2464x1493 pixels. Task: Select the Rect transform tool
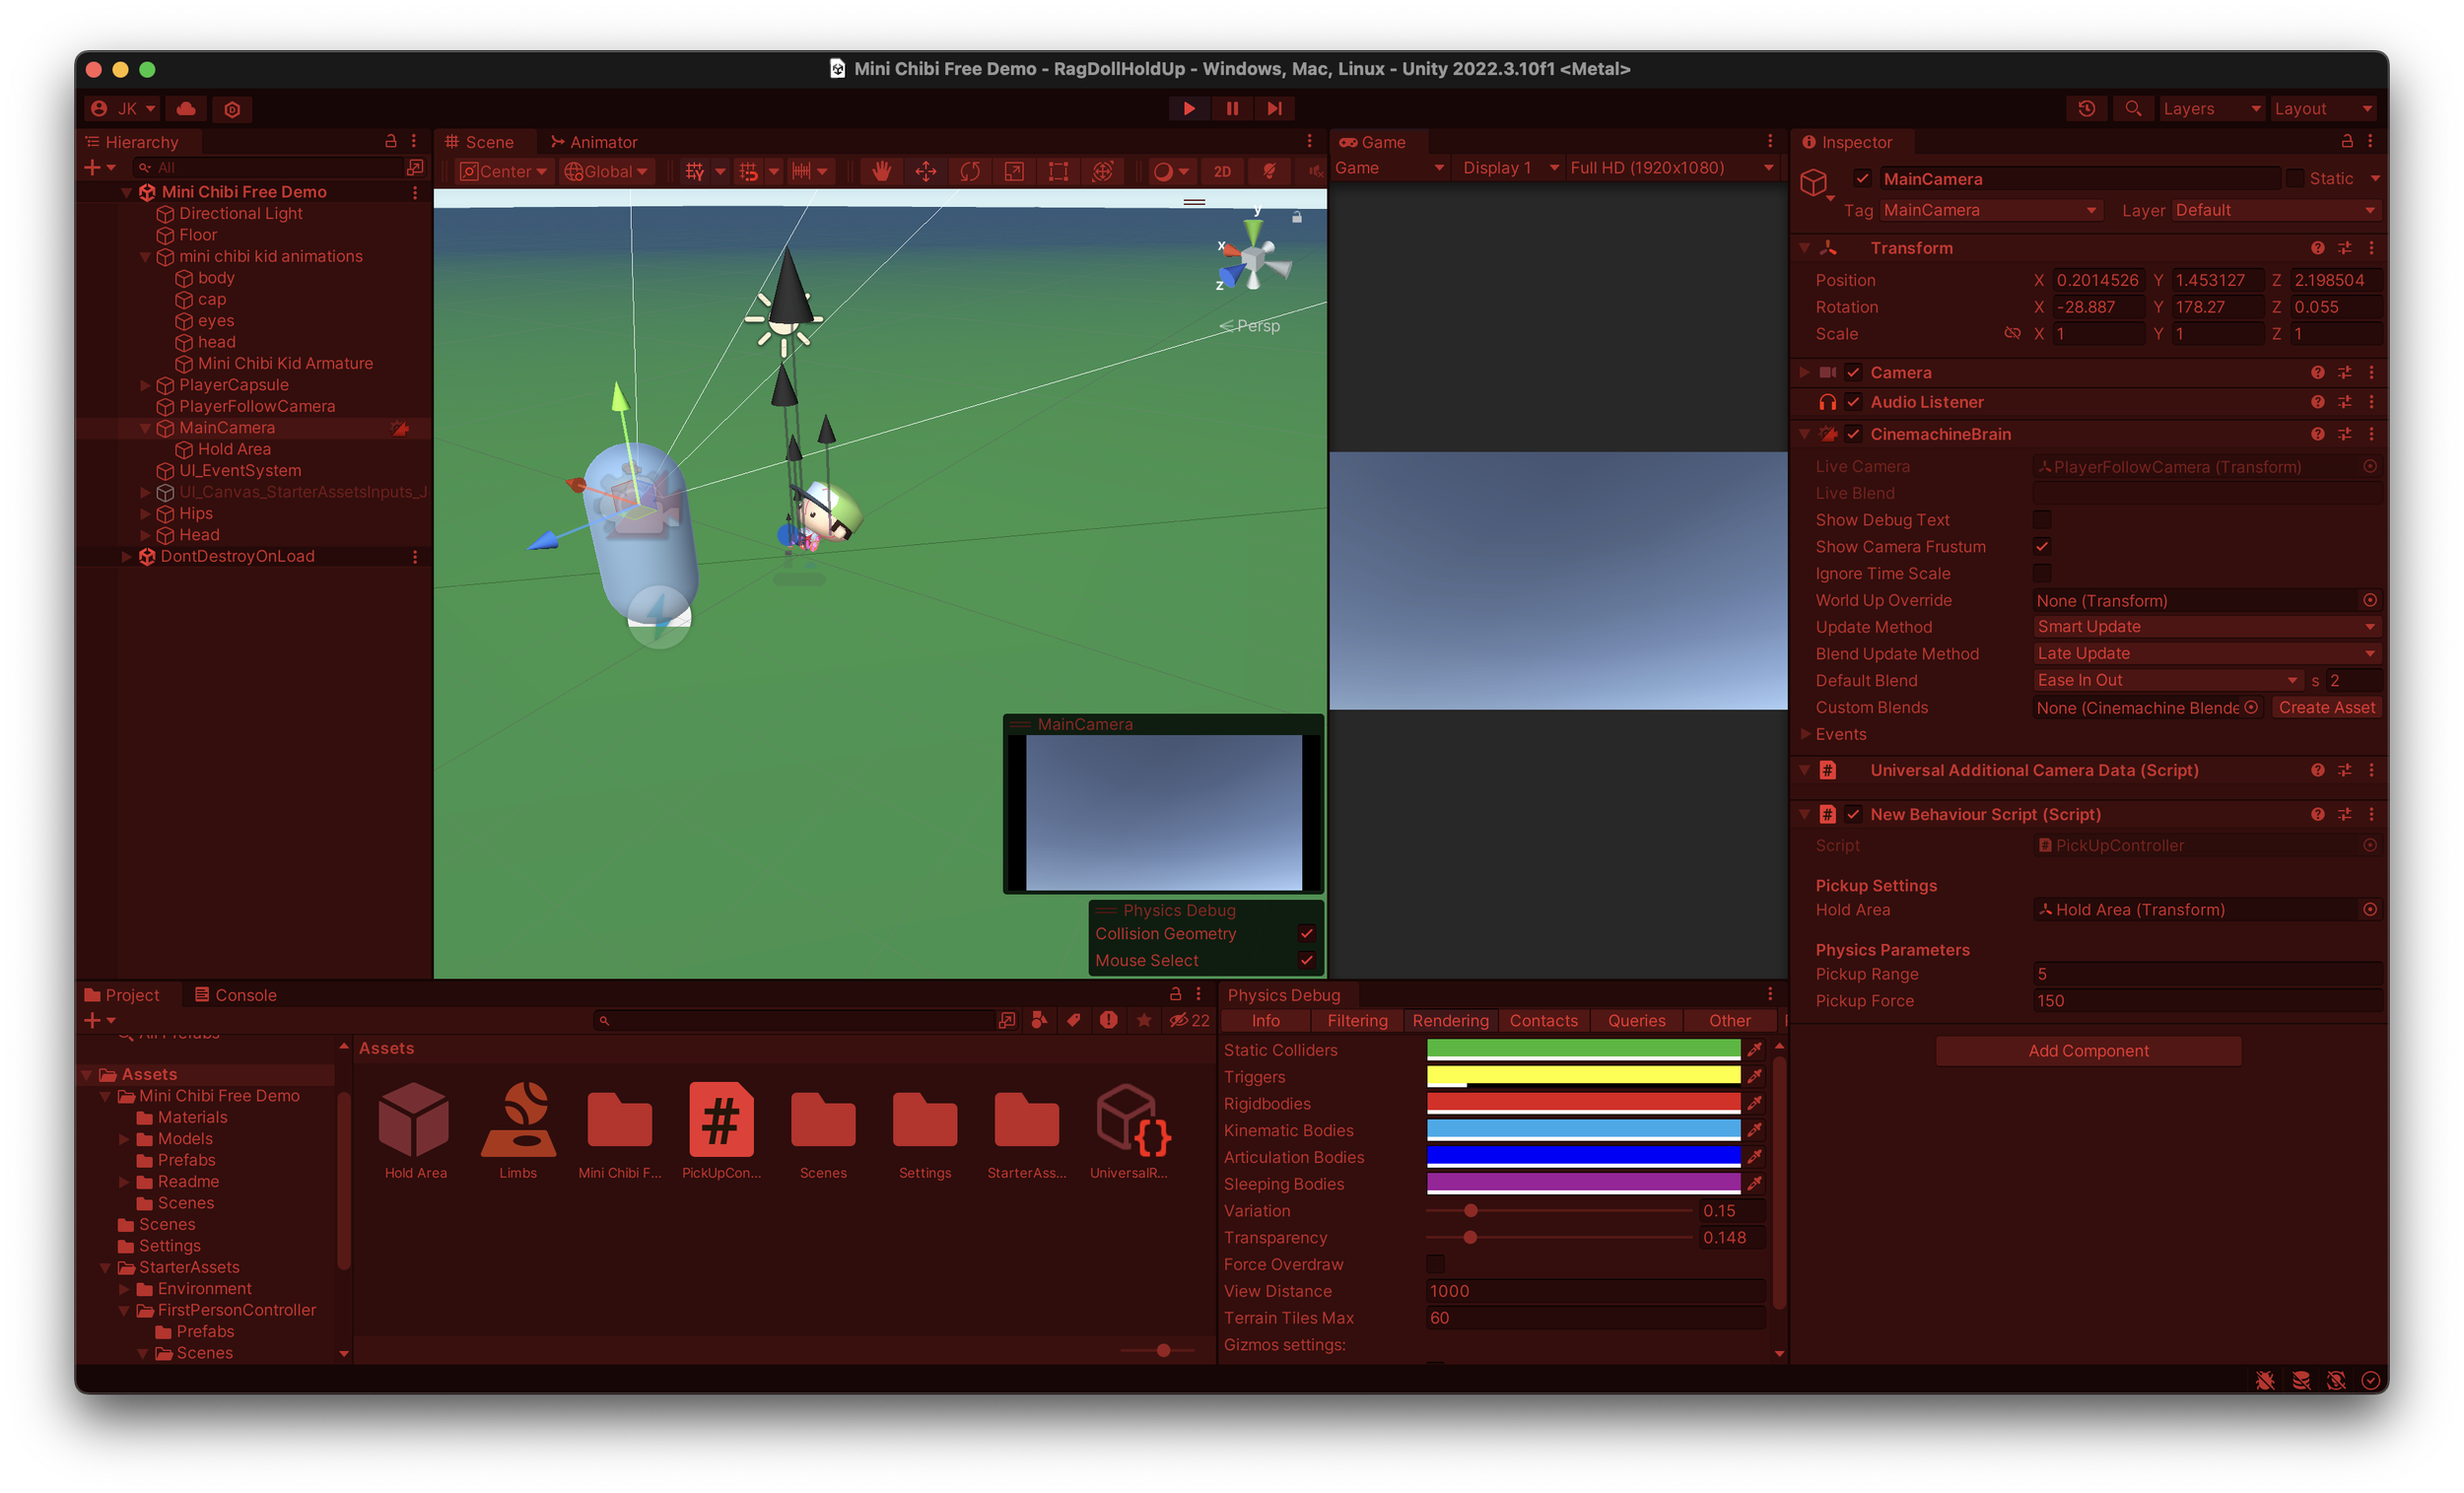click(1058, 172)
